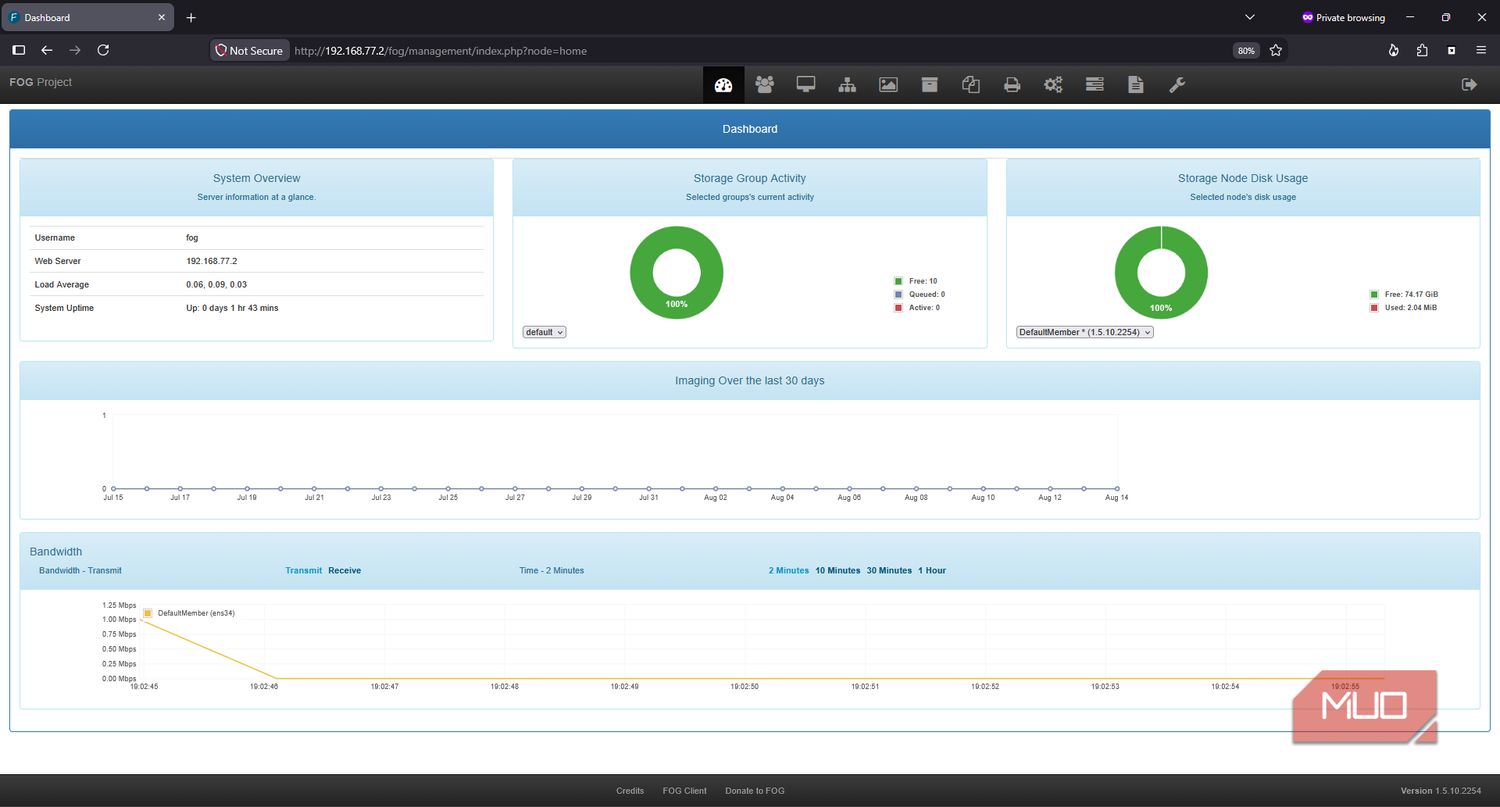Image resolution: width=1500 pixels, height=807 pixels.
Task: Open the Storage archive box icon
Action: tap(929, 85)
